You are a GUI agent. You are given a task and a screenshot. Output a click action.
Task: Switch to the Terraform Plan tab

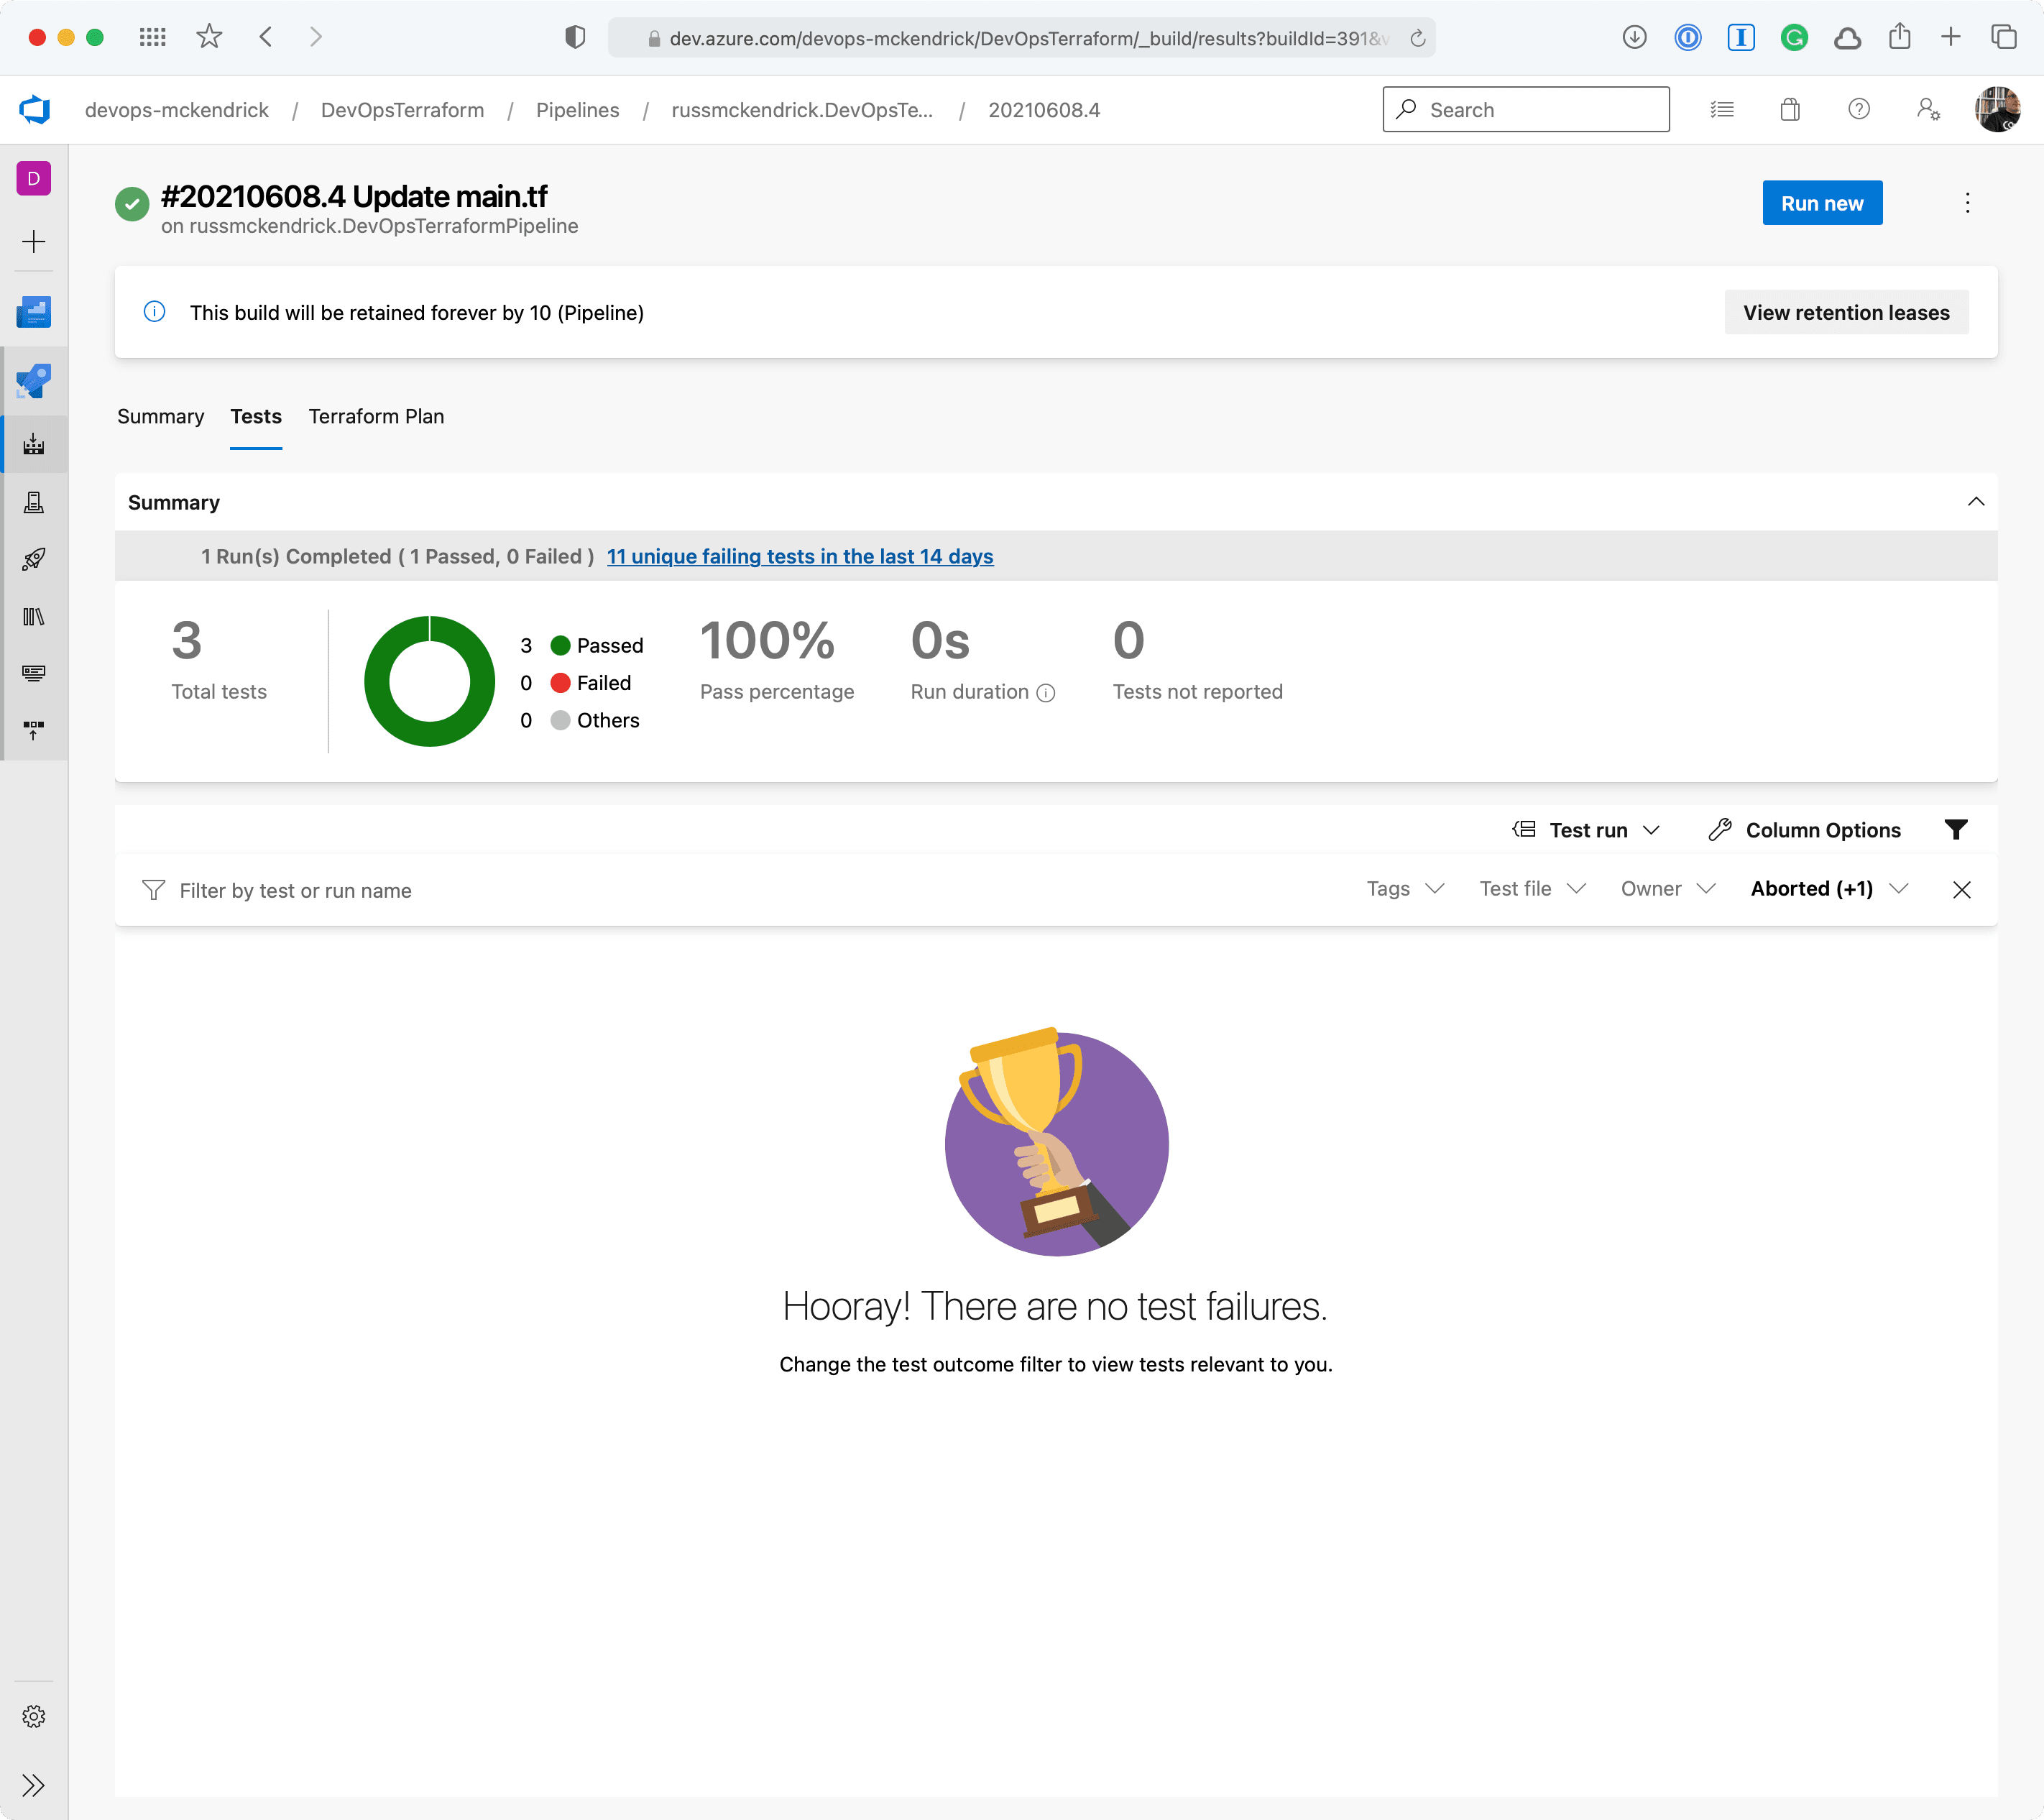[x=376, y=417]
